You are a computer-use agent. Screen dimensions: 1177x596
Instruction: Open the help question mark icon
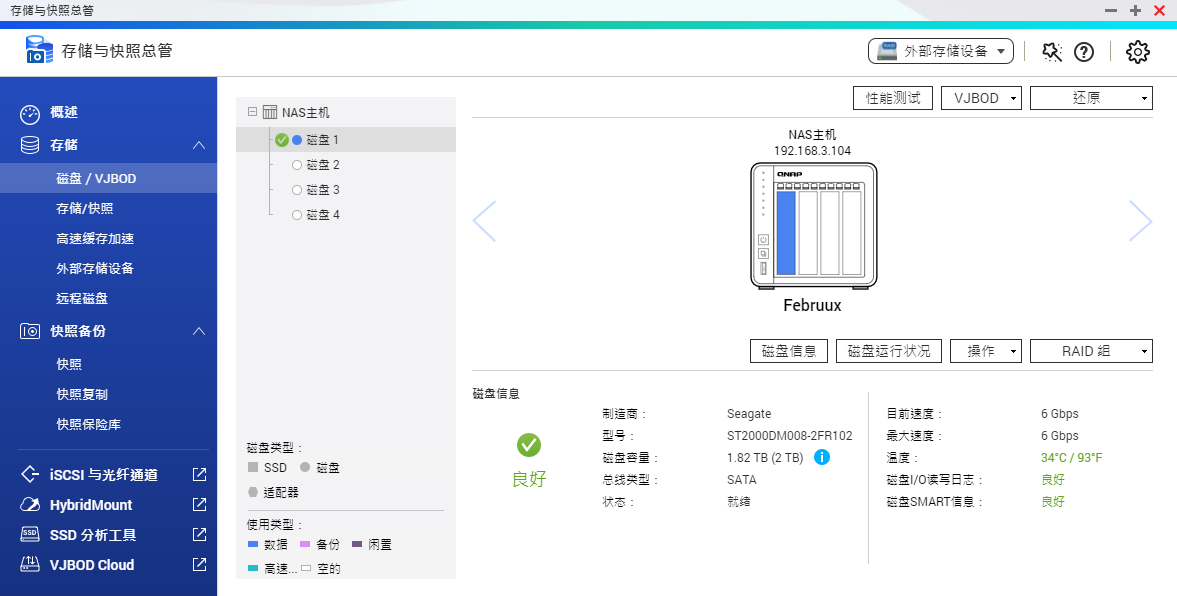tap(1084, 51)
